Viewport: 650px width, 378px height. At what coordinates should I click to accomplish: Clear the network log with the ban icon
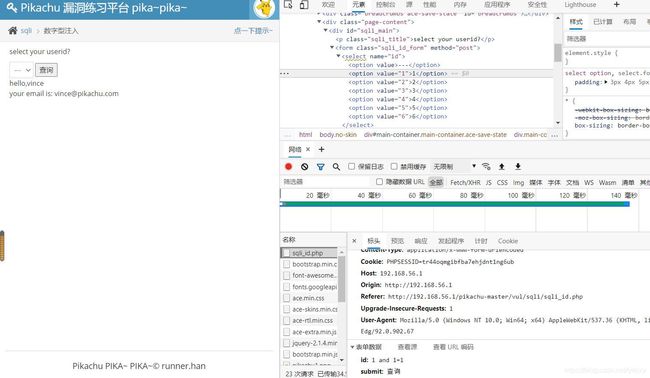[305, 167]
